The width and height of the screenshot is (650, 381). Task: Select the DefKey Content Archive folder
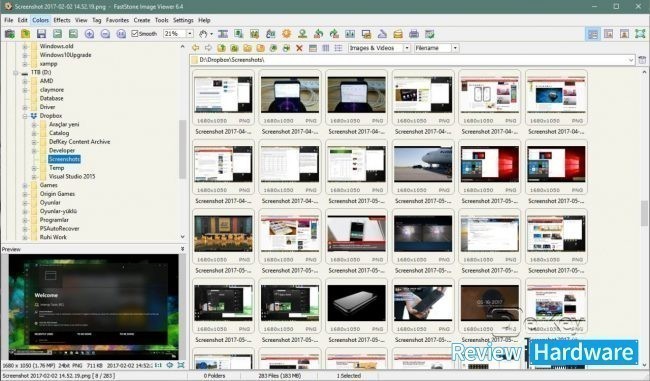[80, 142]
